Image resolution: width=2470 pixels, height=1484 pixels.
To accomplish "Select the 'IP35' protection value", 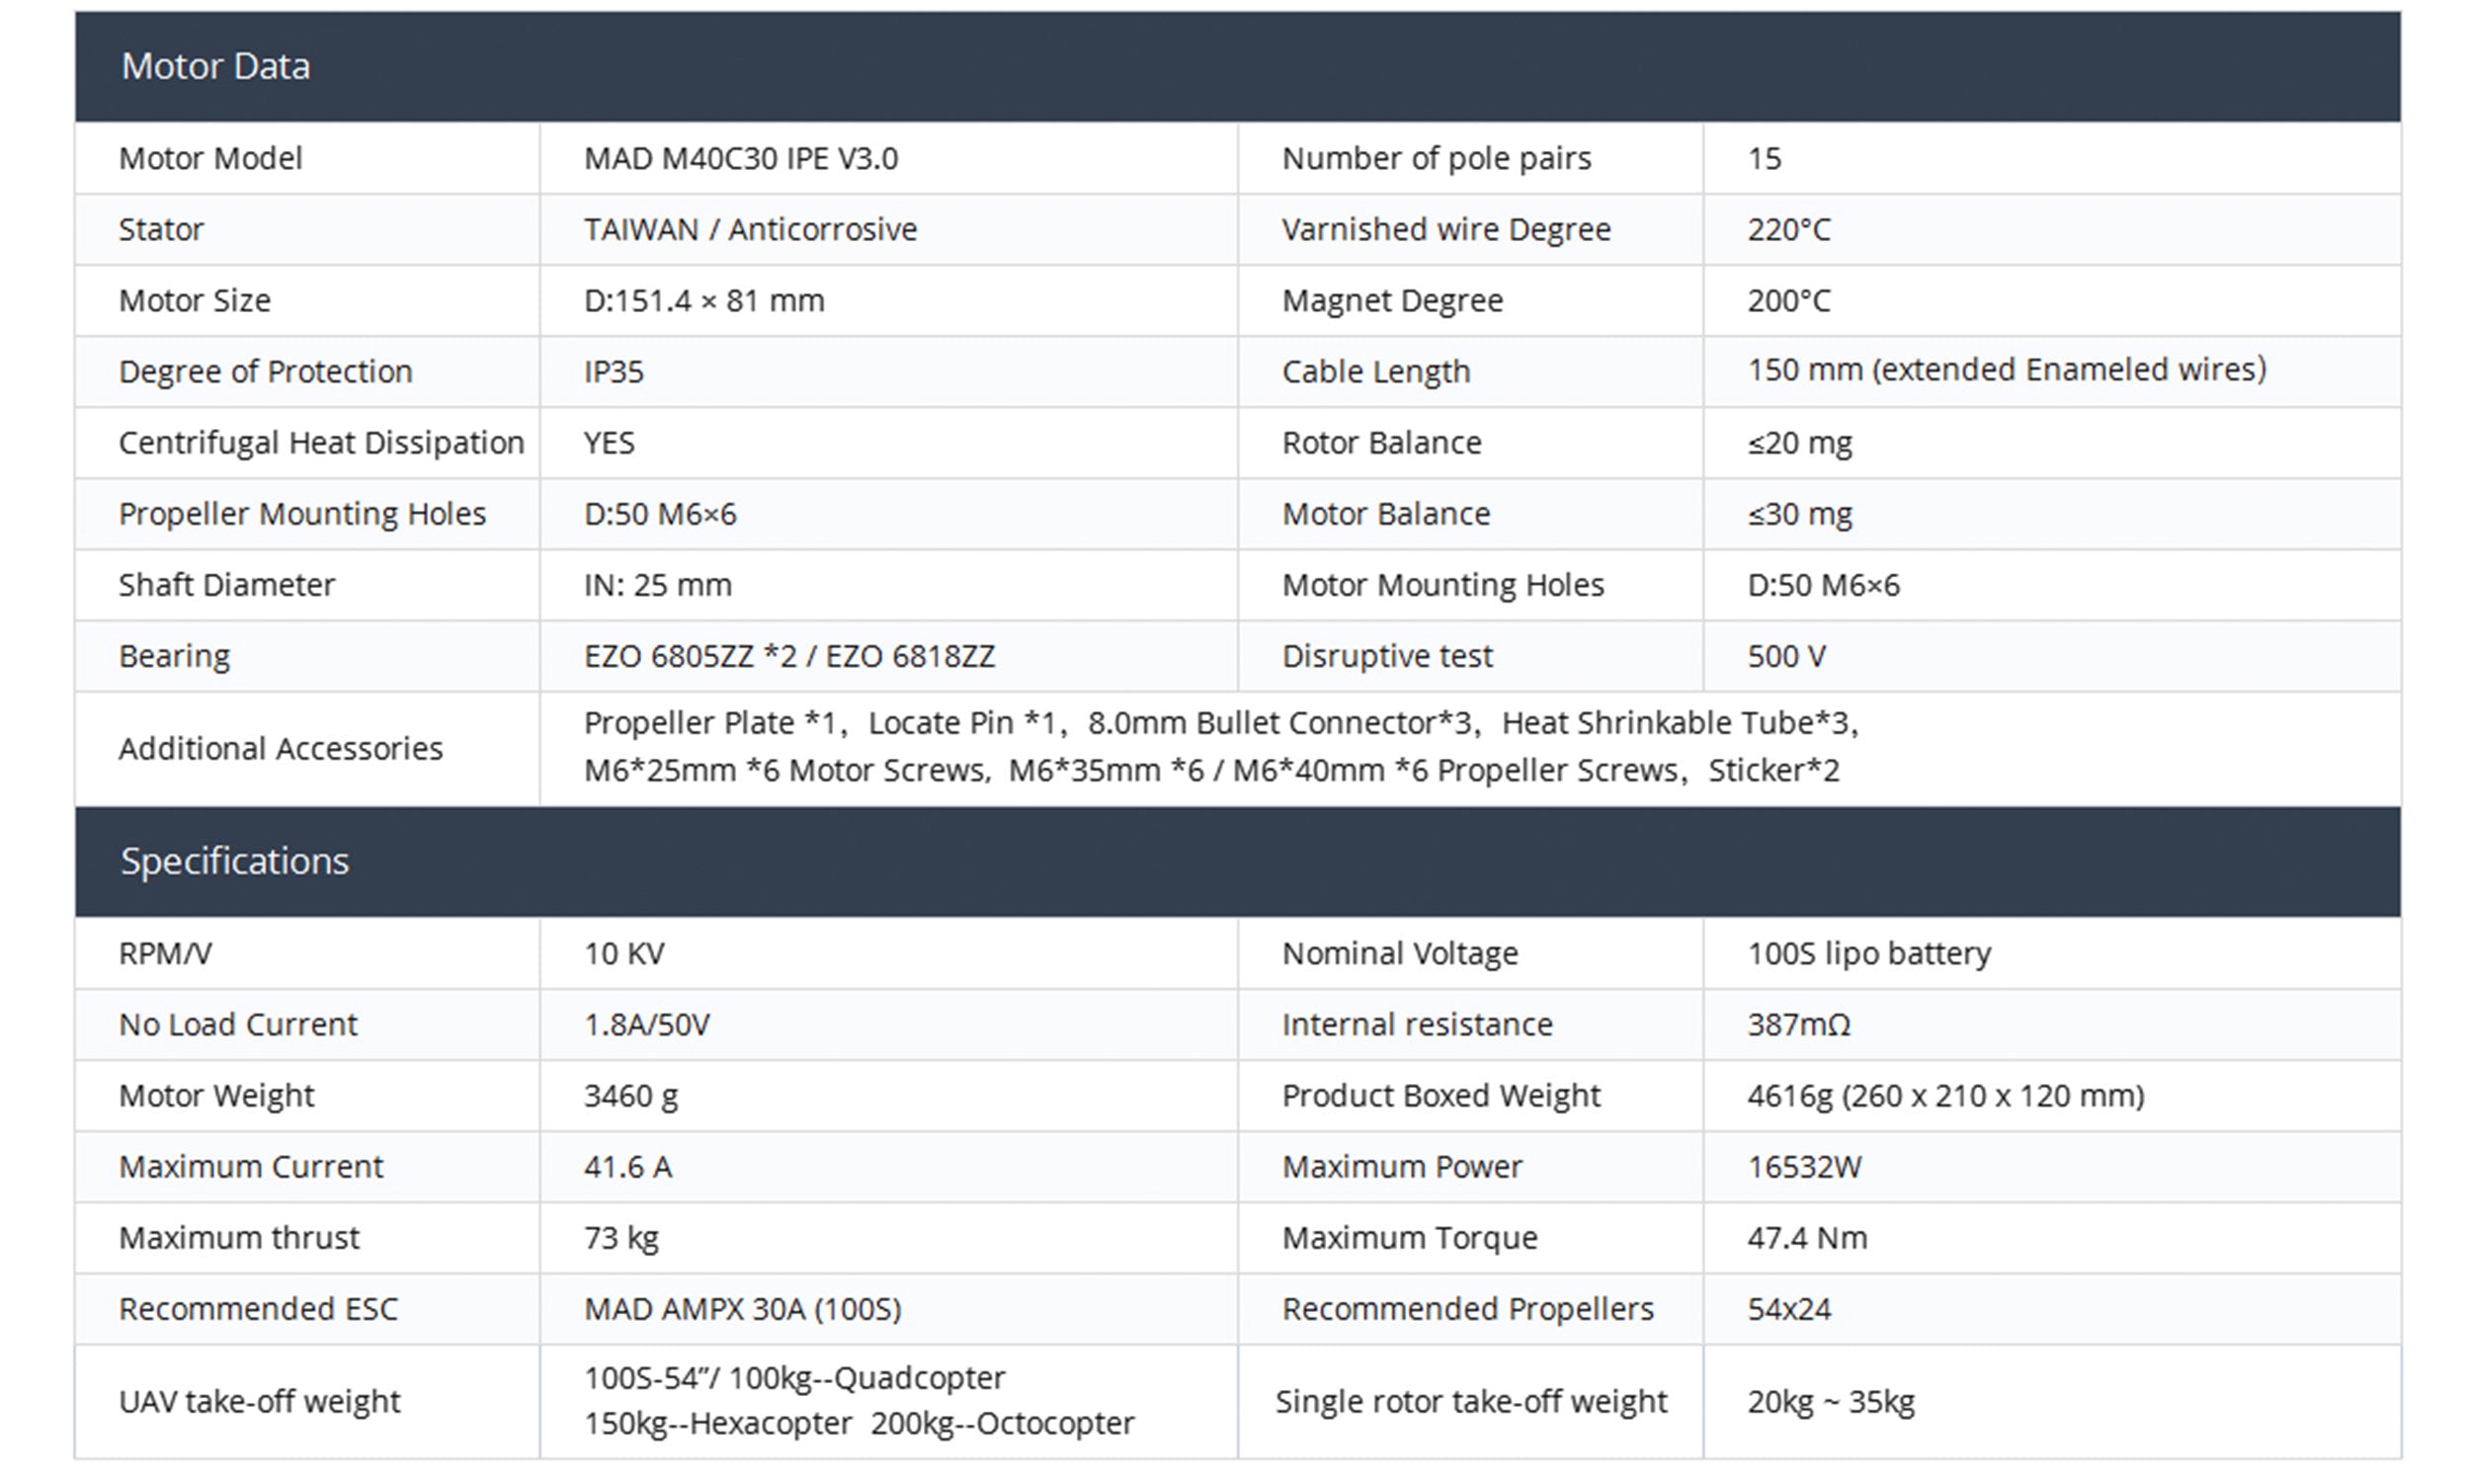I will click(x=614, y=371).
